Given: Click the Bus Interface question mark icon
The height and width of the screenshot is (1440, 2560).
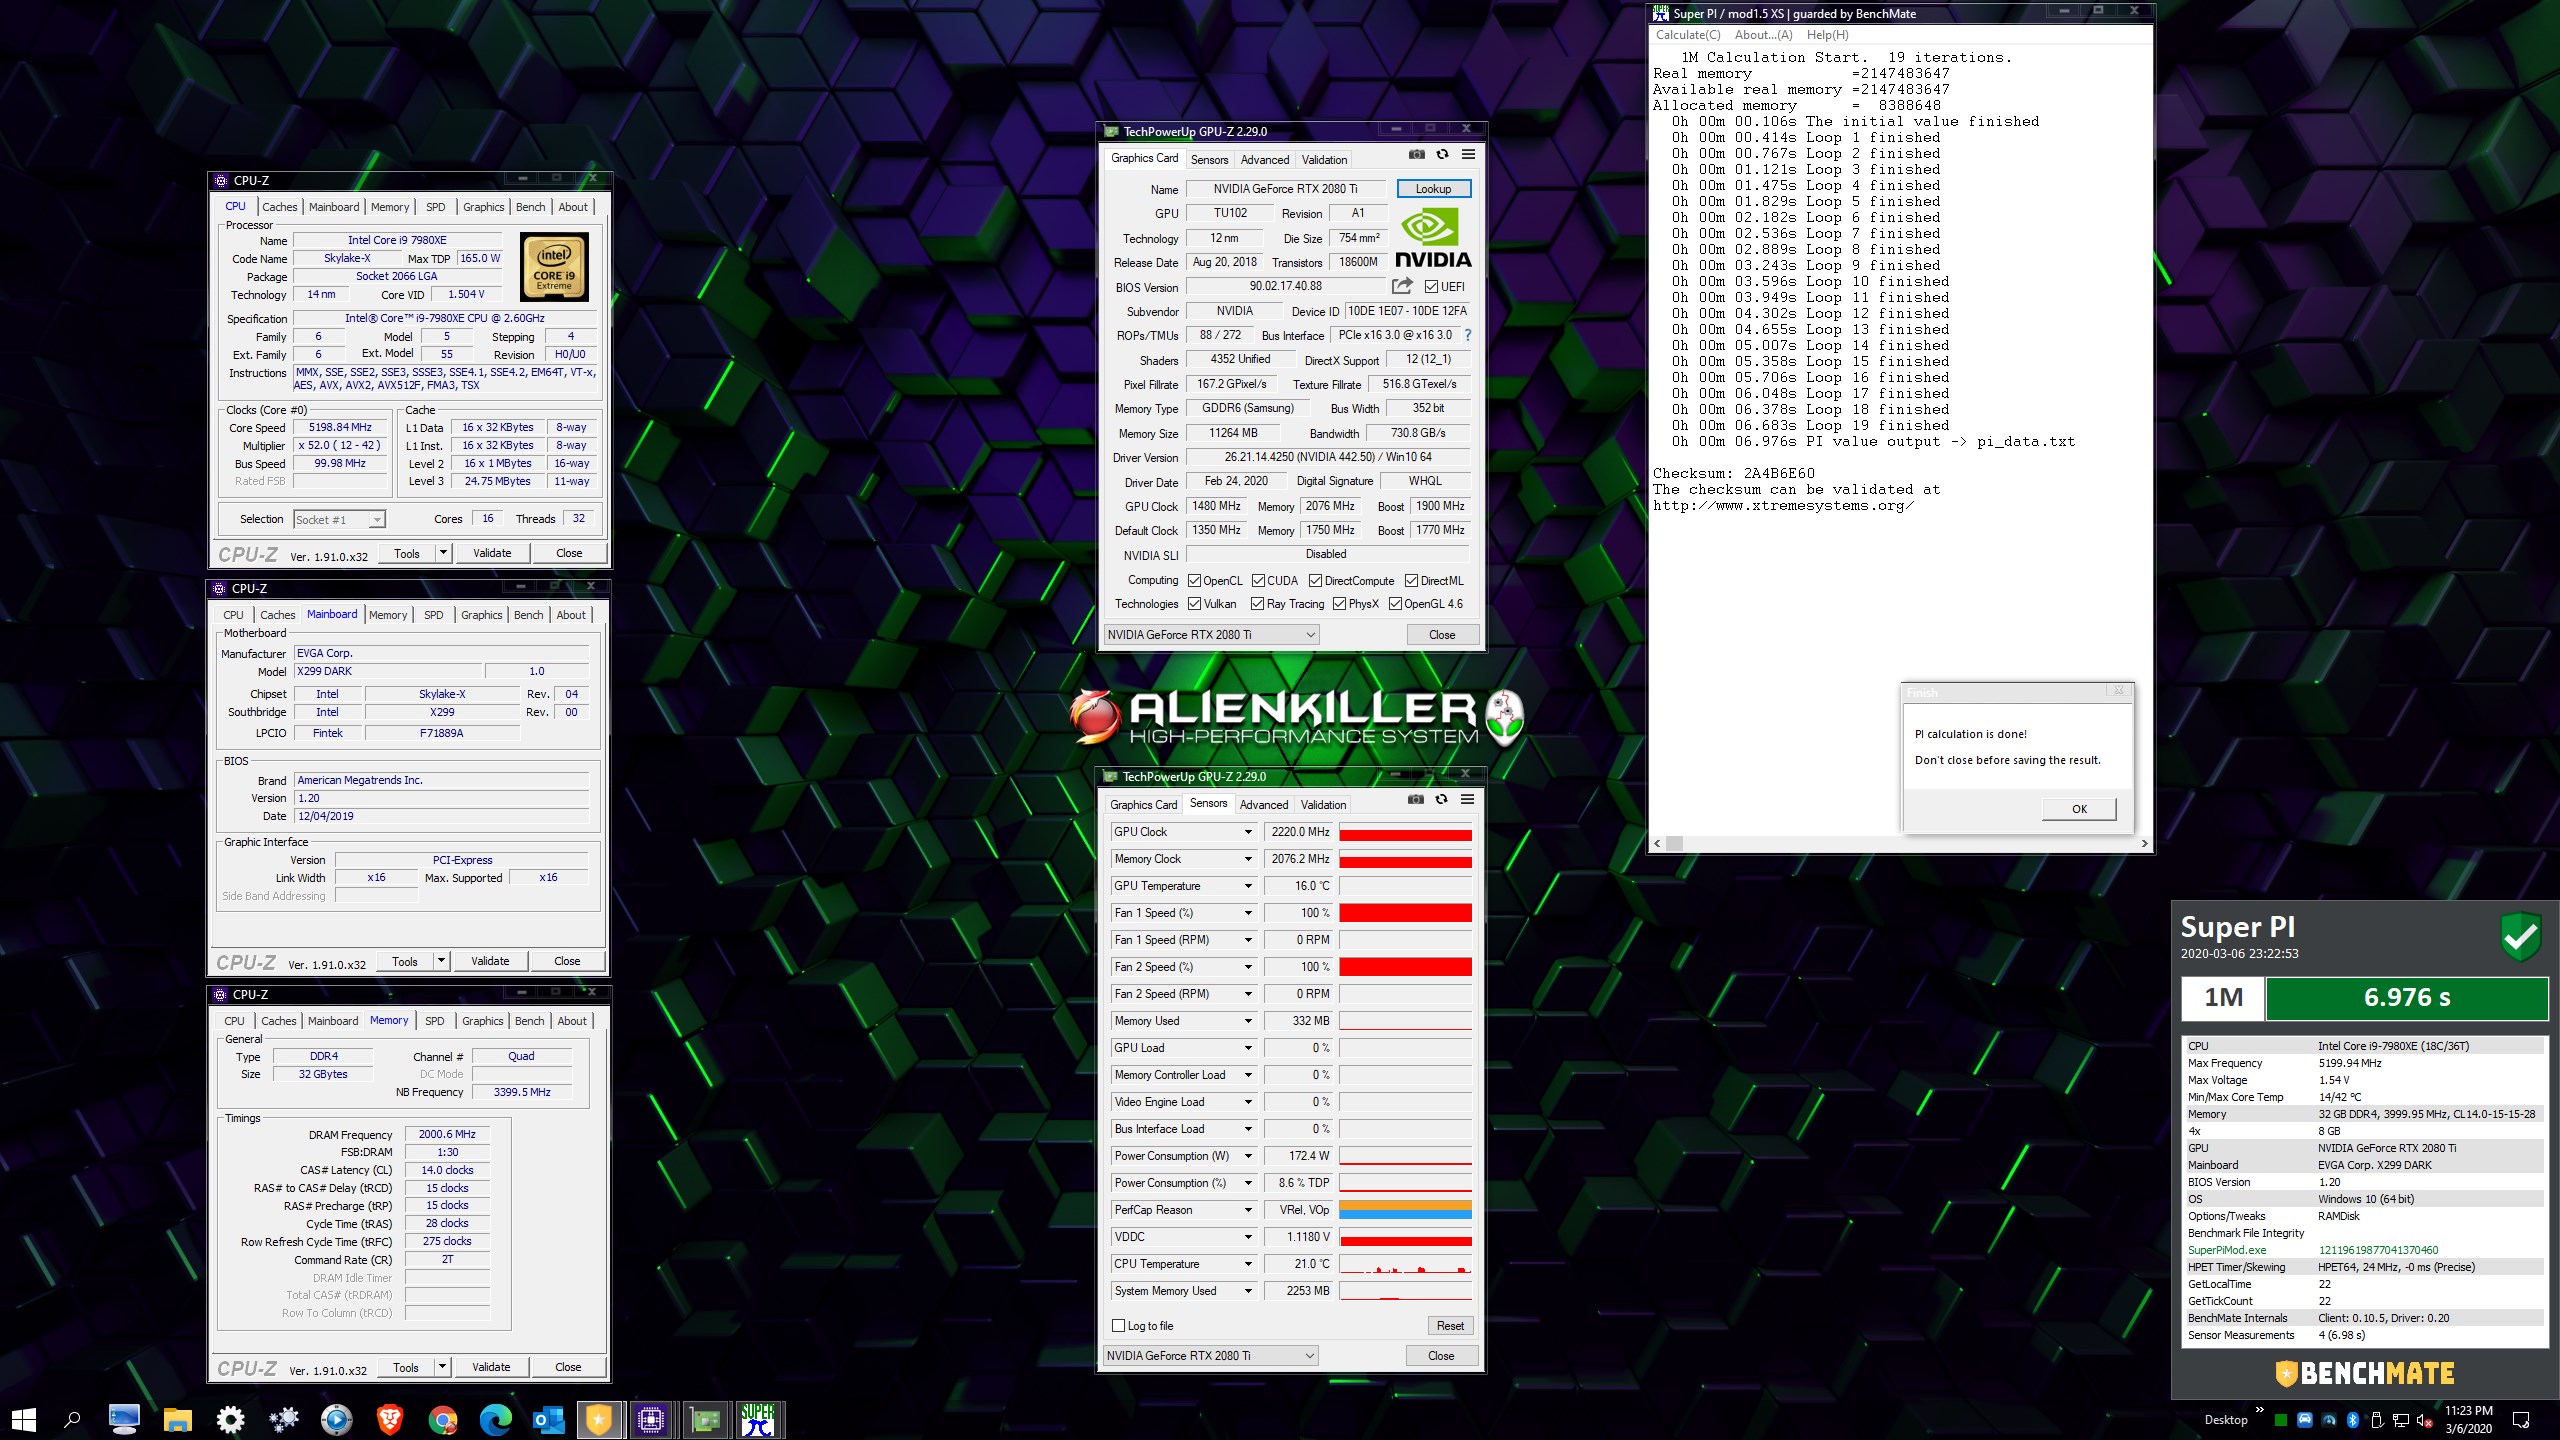Looking at the screenshot, I should (1467, 336).
